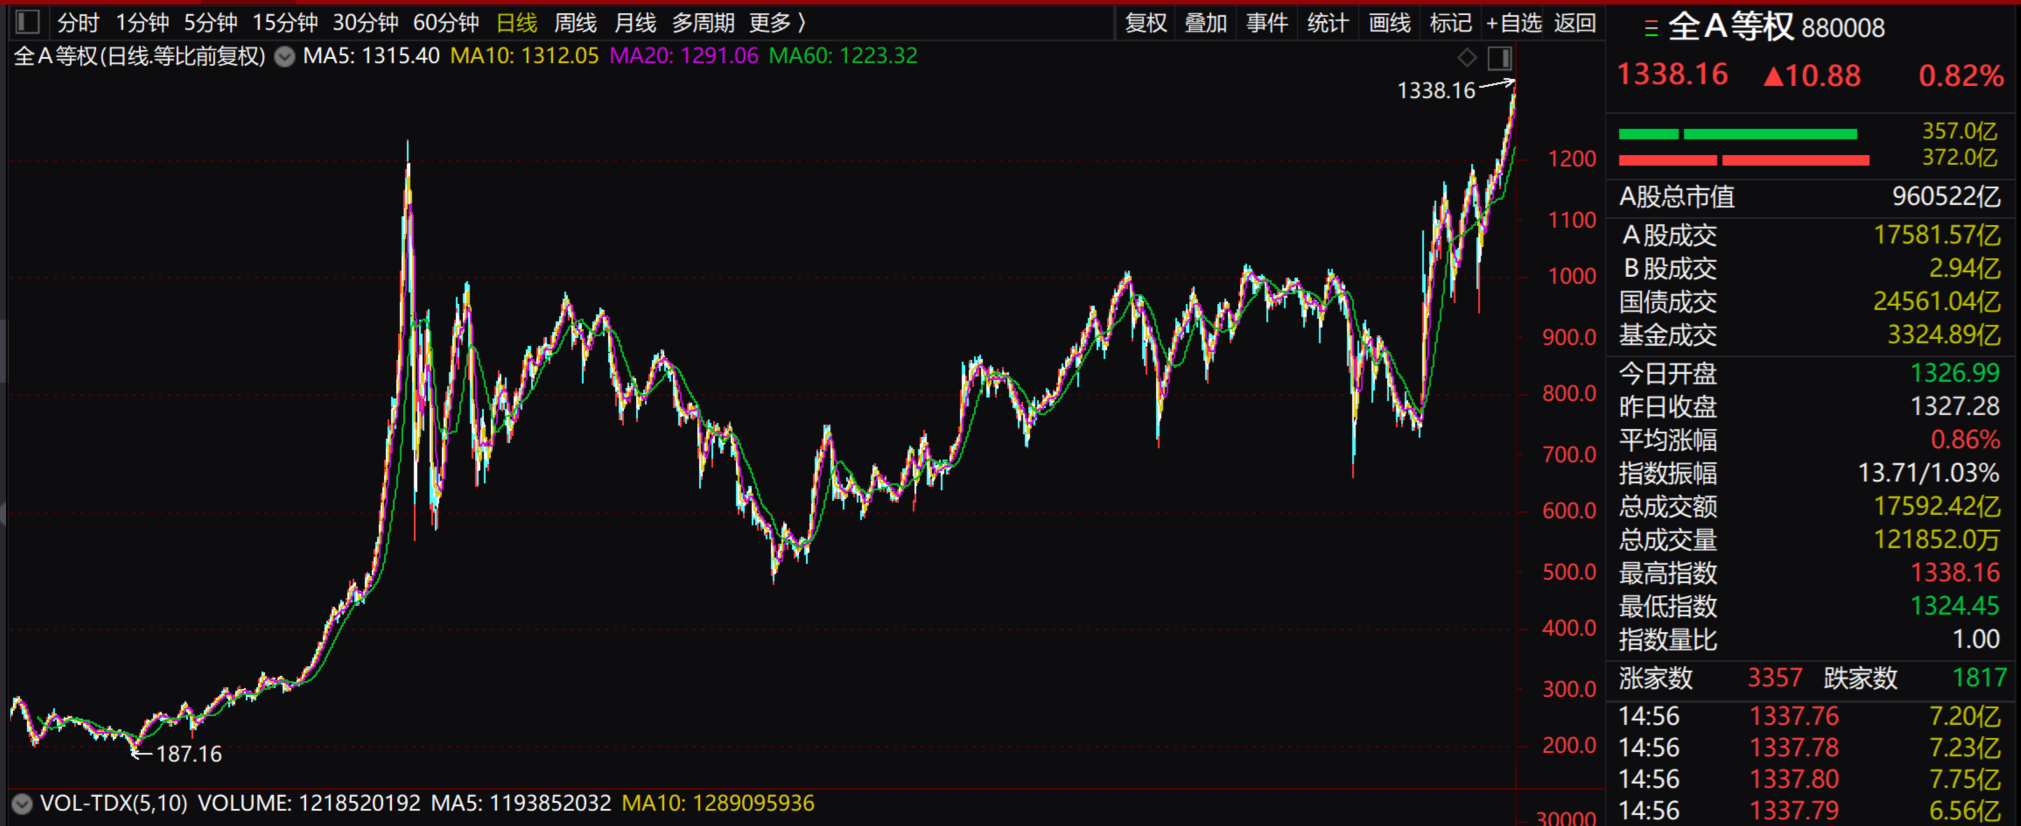2021x826 pixels.
Task: Select the 30分钟 period tab
Action: point(365,22)
